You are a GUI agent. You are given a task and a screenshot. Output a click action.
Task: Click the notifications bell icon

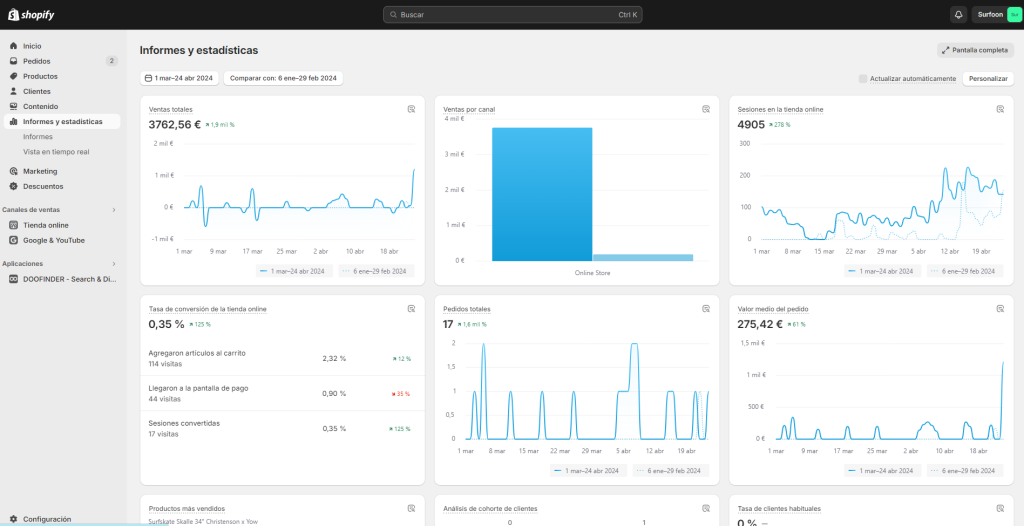point(958,15)
